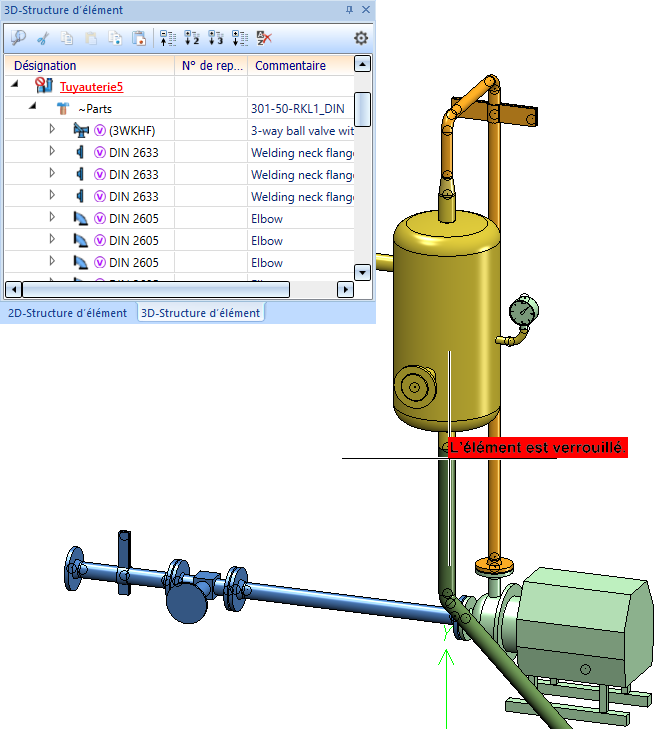Screen dimensions: 655x729
Task: Click the copy with blue dot icon
Action: point(115,38)
